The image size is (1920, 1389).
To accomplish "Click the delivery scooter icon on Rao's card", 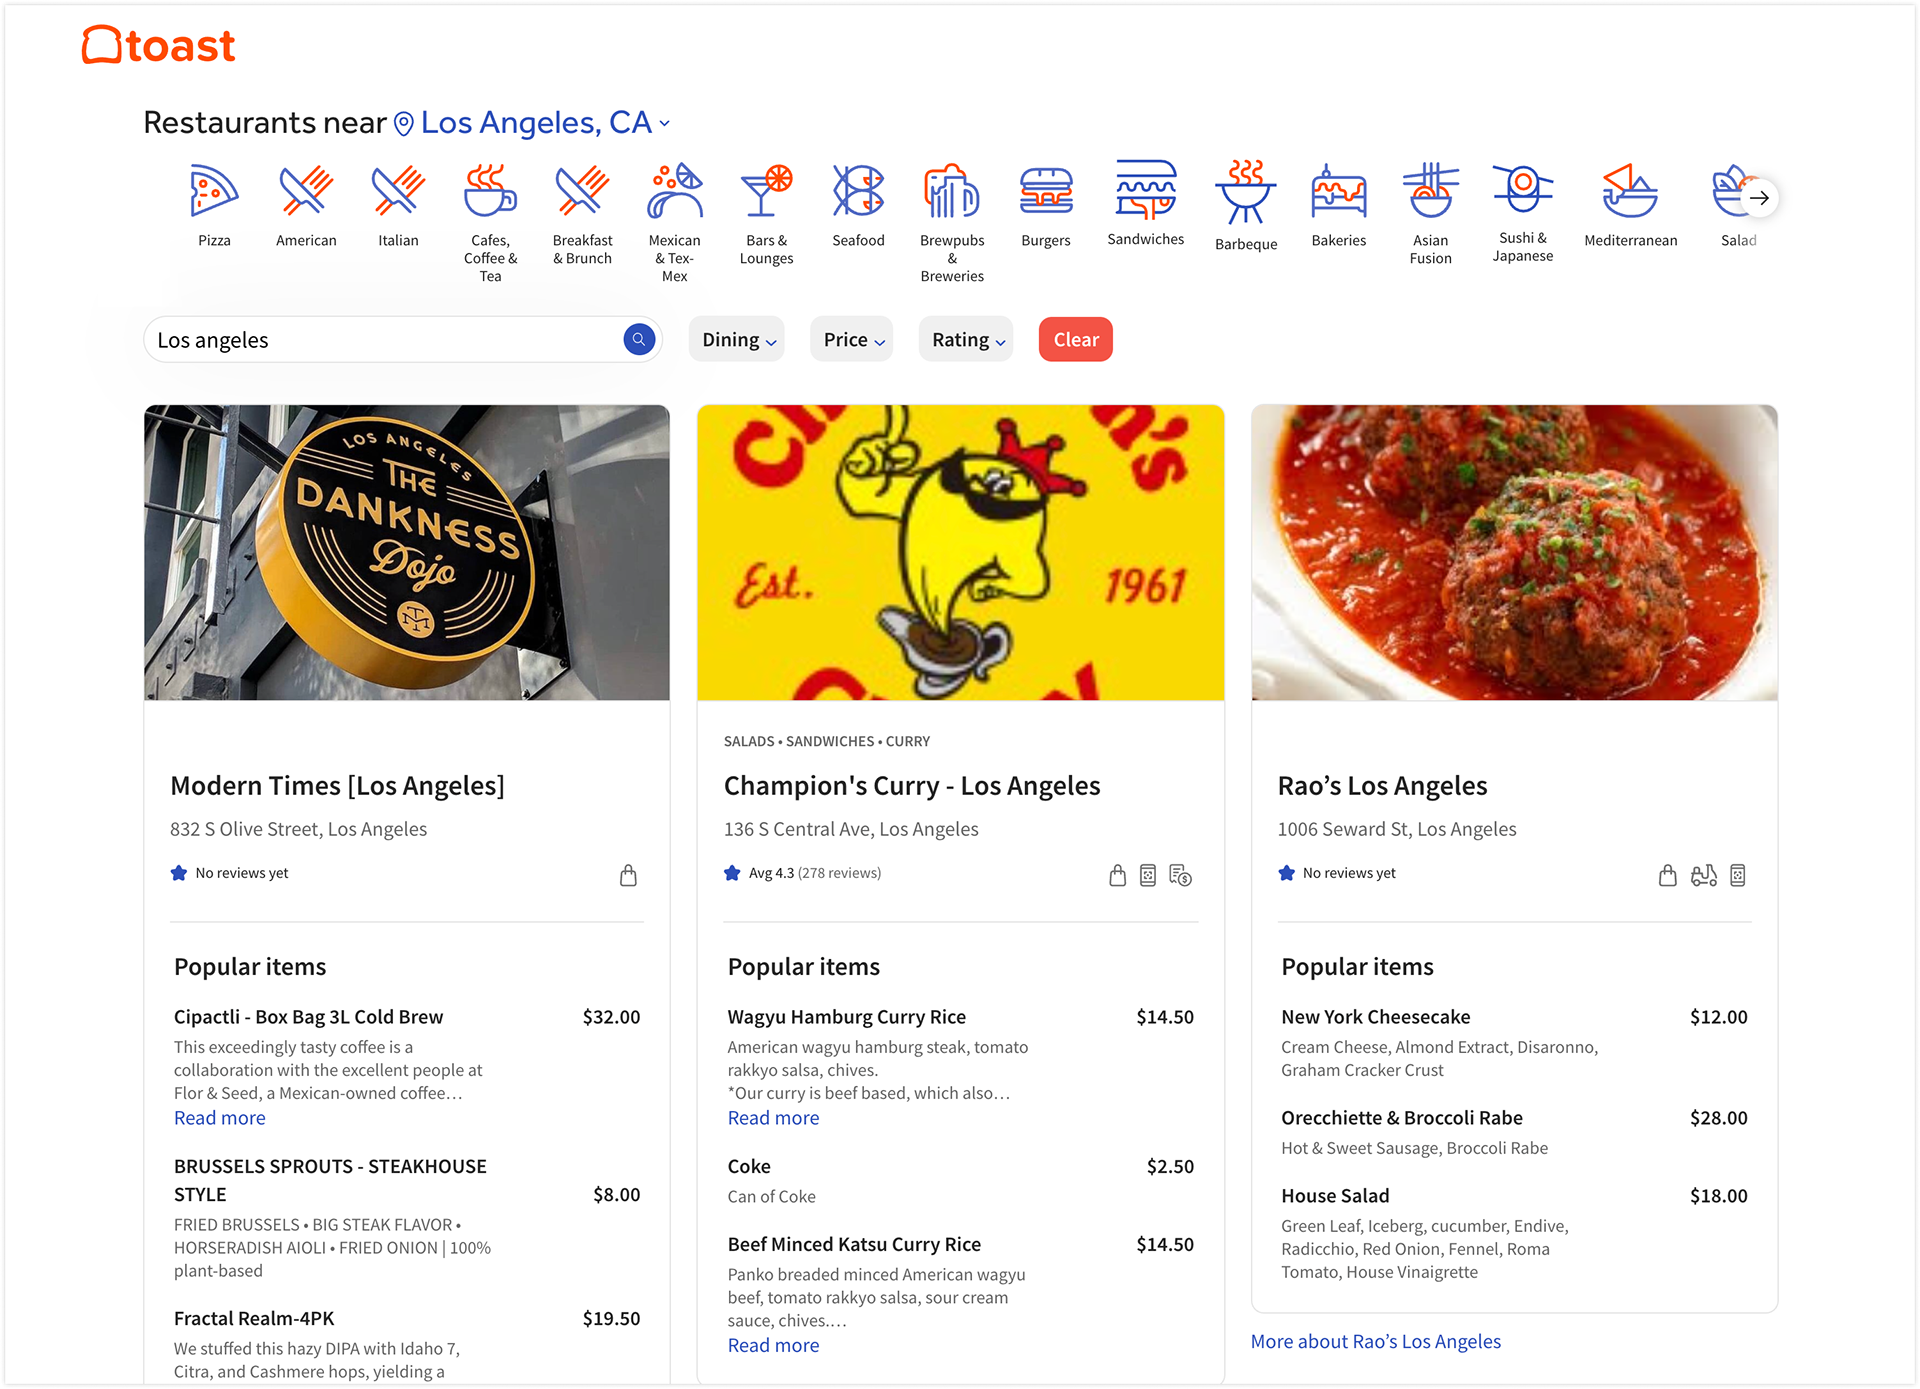I will point(1704,875).
